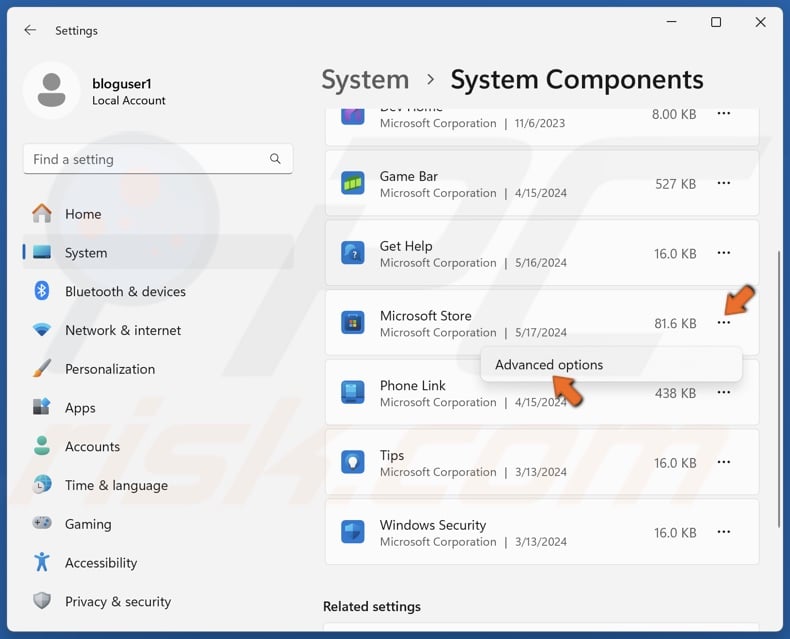Open more options for Get Help
This screenshot has height=639, width=790.
[x=723, y=254]
